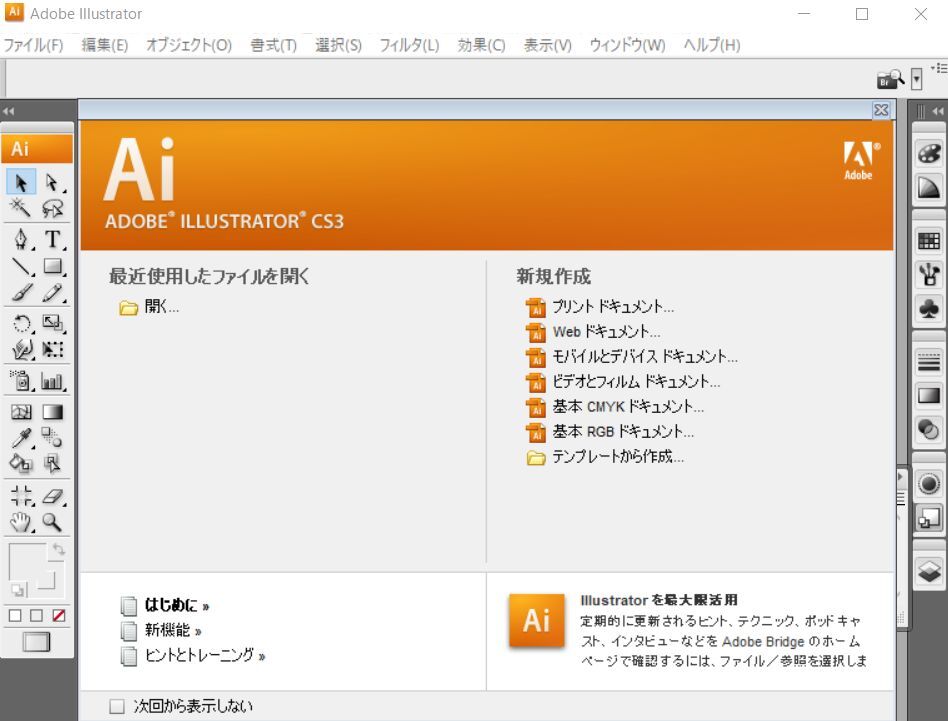Reset to default fill and stroke
The height and width of the screenshot is (721, 948).
pyautogui.click(x=18, y=589)
